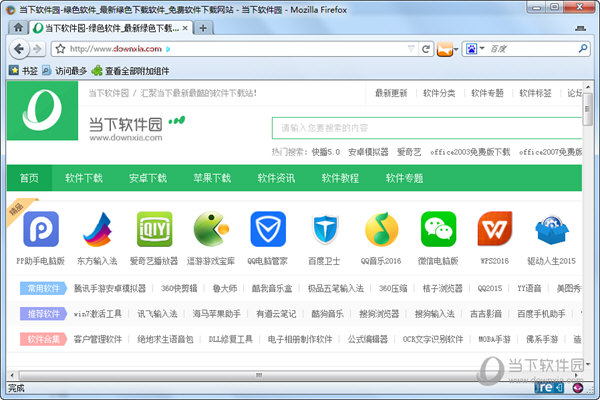The image size is (600, 400).
Task: Select the 安卓下载 navigation tab
Action: [x=148, y=178]
